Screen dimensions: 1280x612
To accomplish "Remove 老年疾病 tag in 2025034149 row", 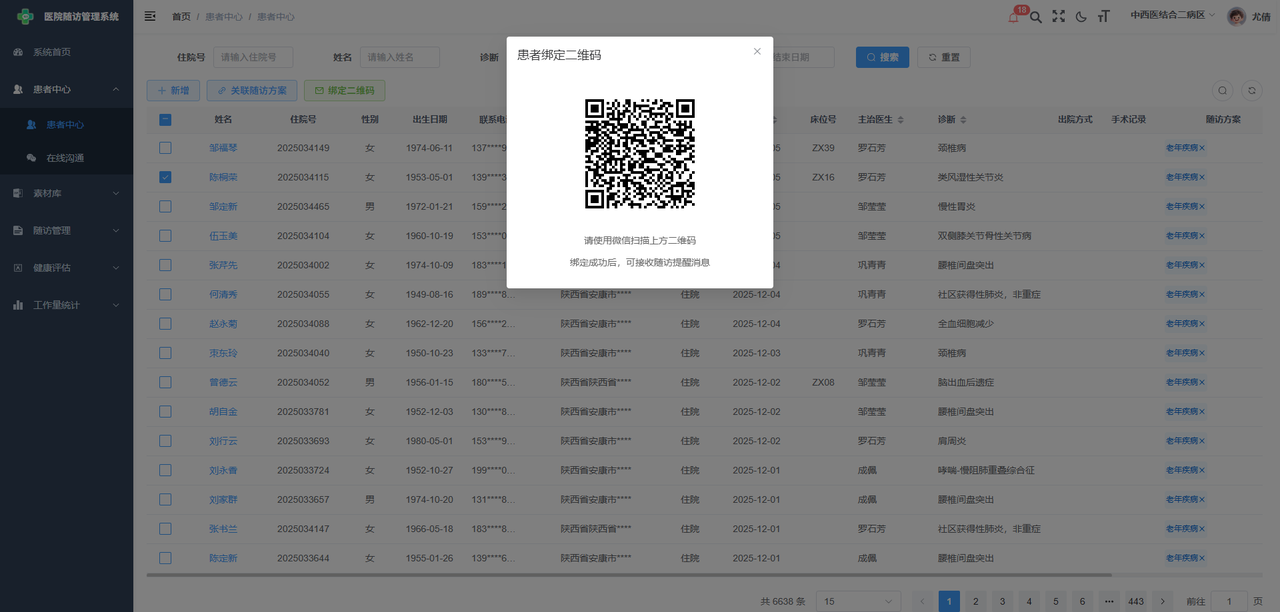I will (1202, 148).
